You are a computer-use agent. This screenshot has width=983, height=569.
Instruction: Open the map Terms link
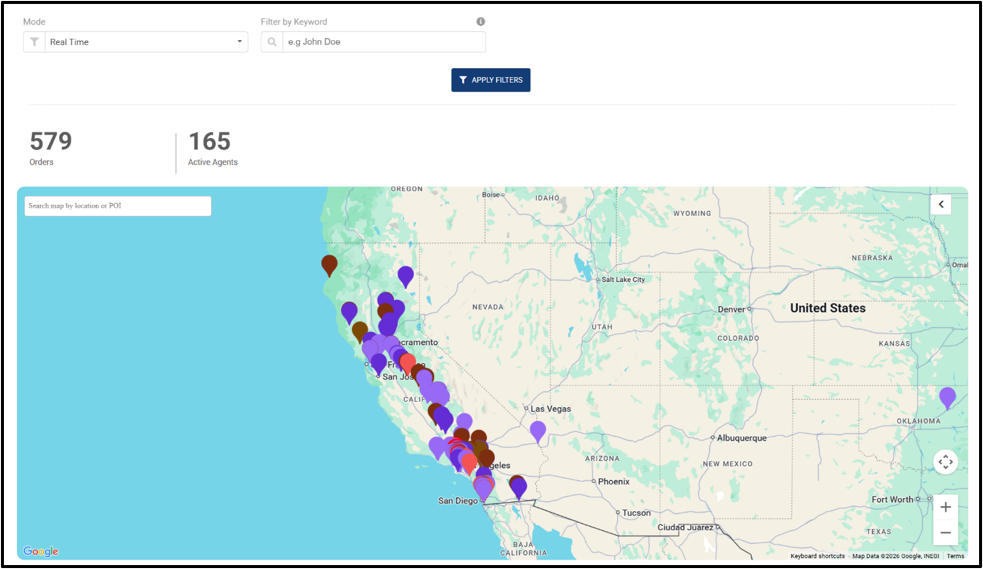[955, 556]
